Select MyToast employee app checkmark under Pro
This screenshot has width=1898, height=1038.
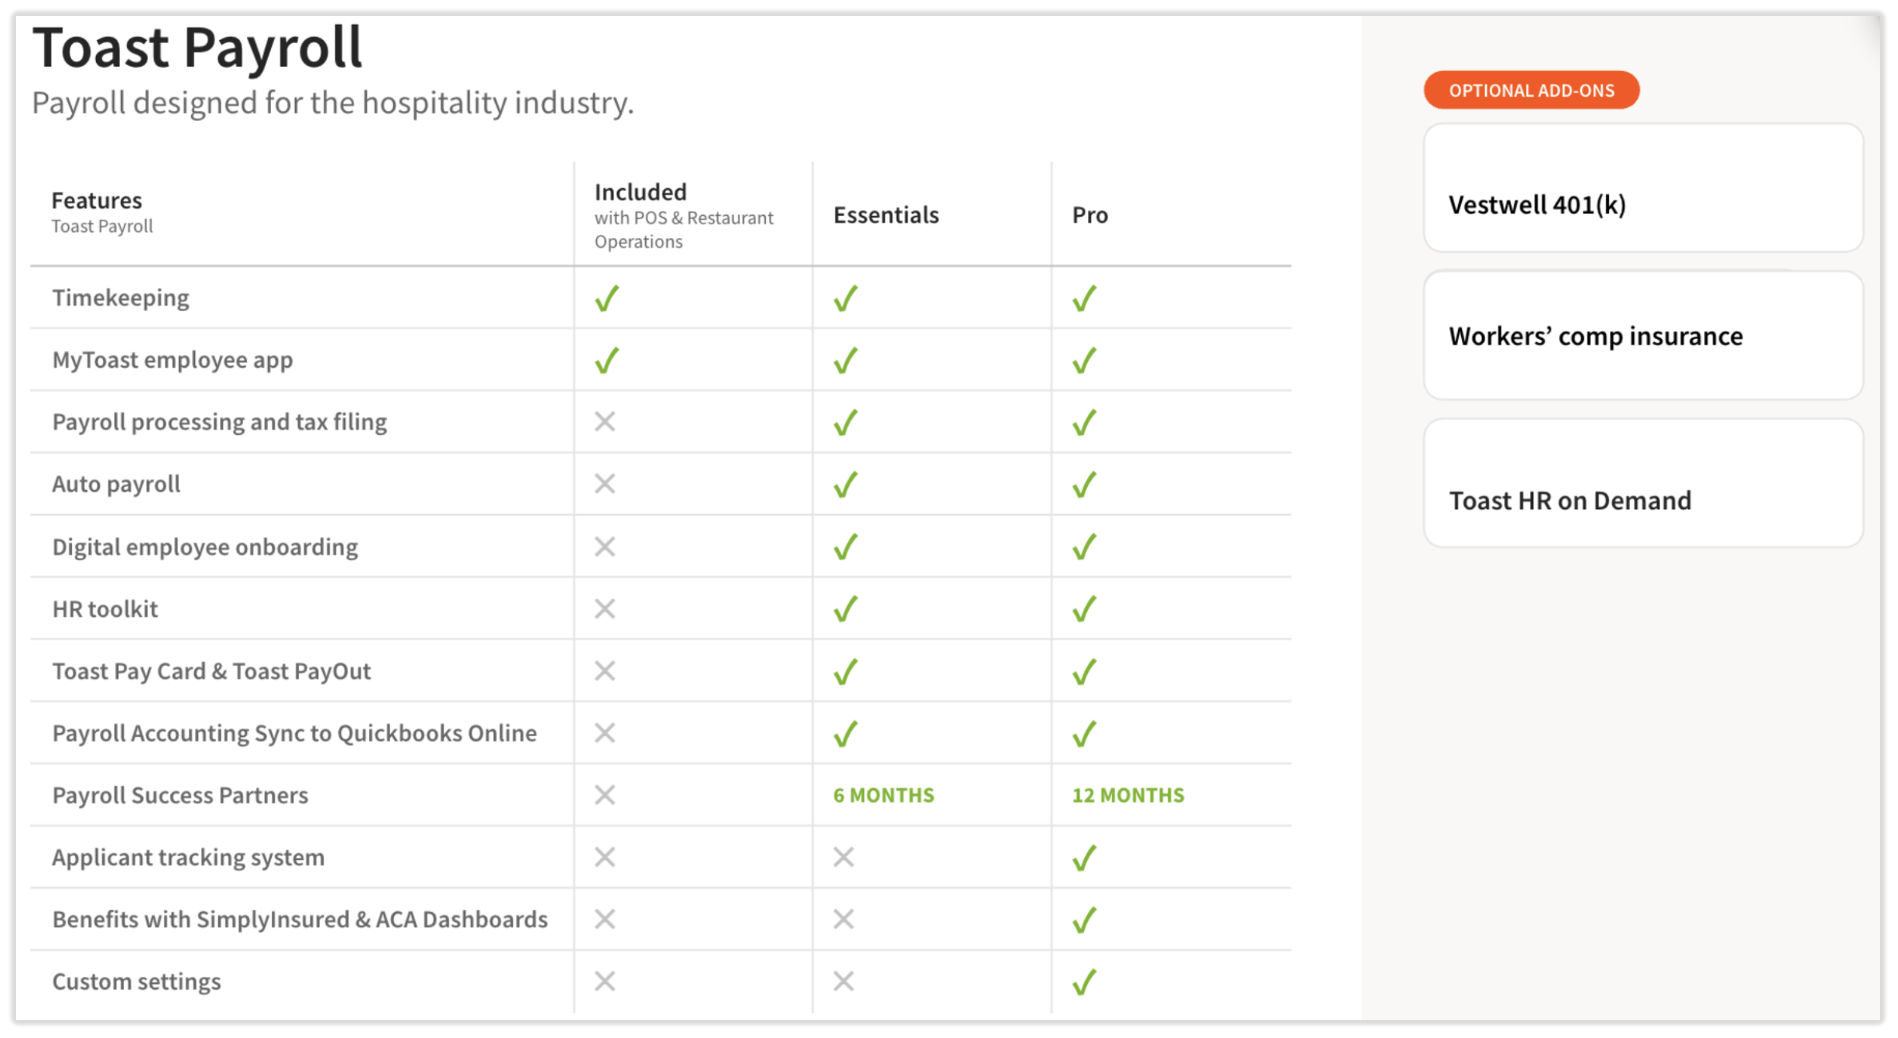pos(1085,360)
